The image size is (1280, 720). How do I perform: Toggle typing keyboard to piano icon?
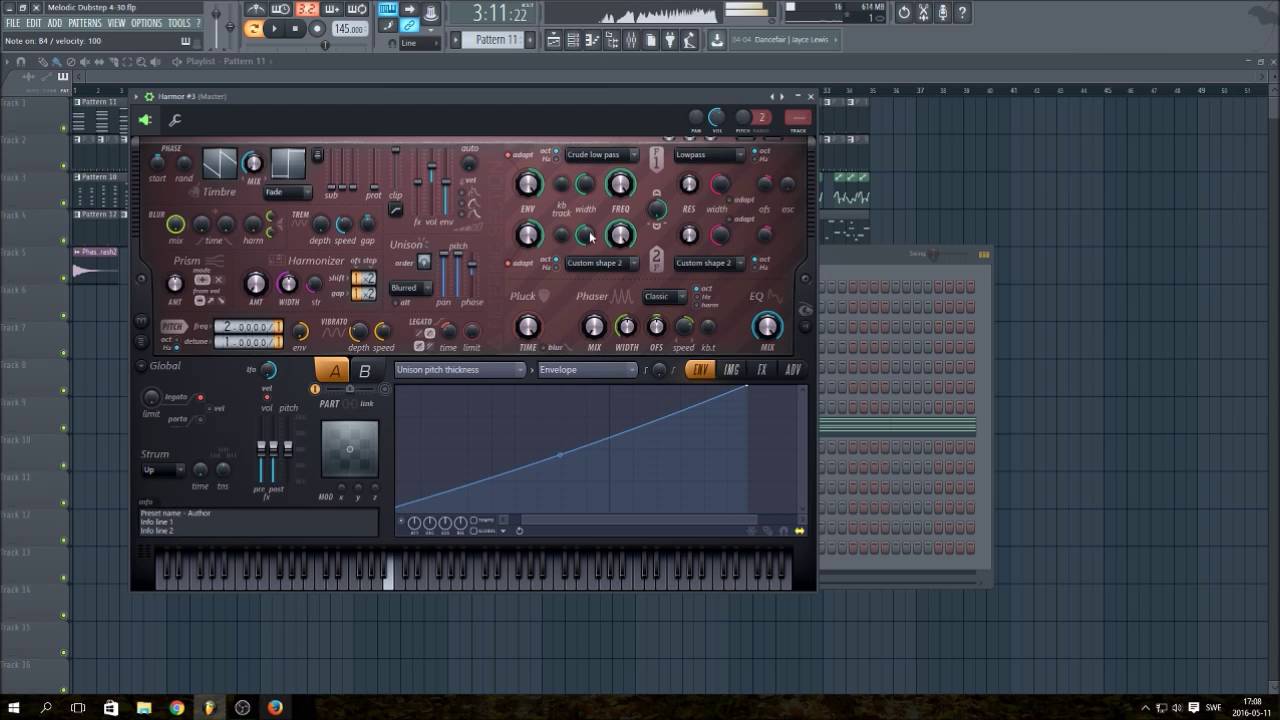[x=388, y=10]
